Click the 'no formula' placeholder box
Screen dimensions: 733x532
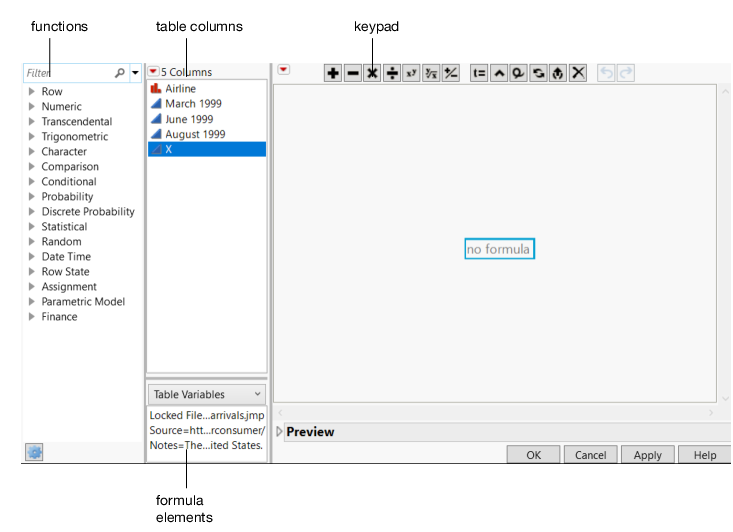coord(499,249)
